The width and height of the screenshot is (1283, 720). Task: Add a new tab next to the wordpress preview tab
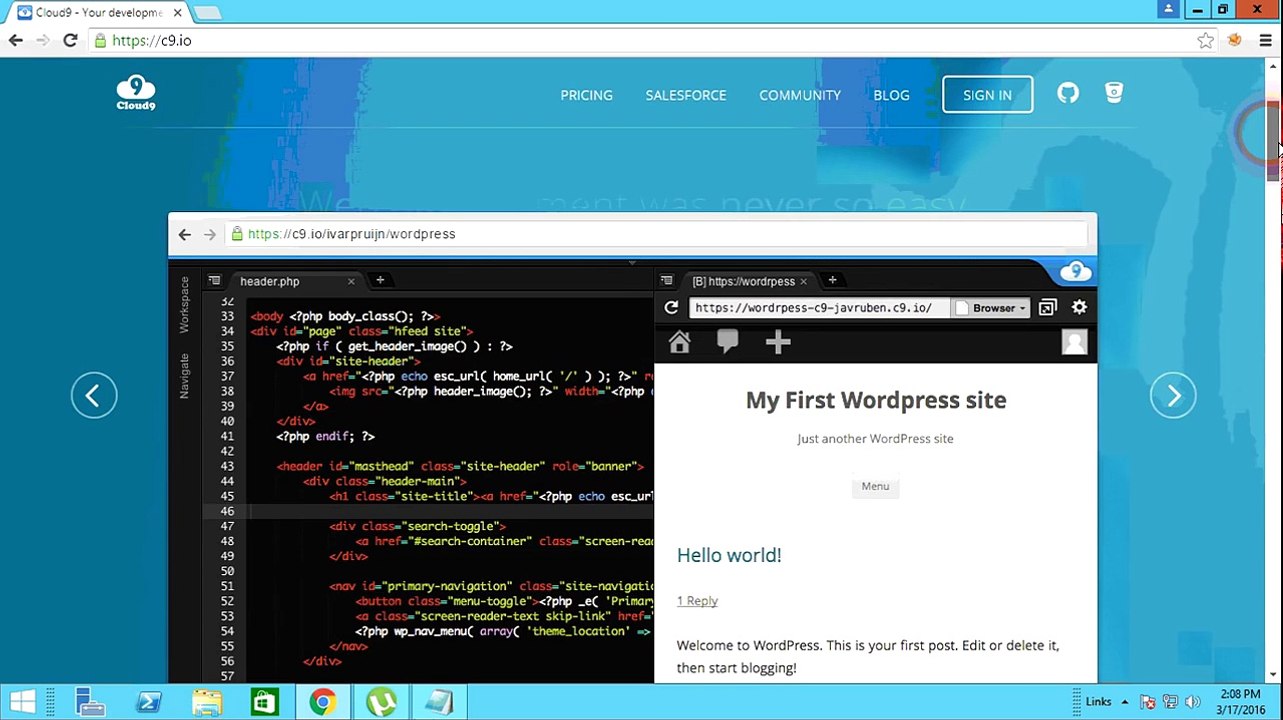click(832, 281)
